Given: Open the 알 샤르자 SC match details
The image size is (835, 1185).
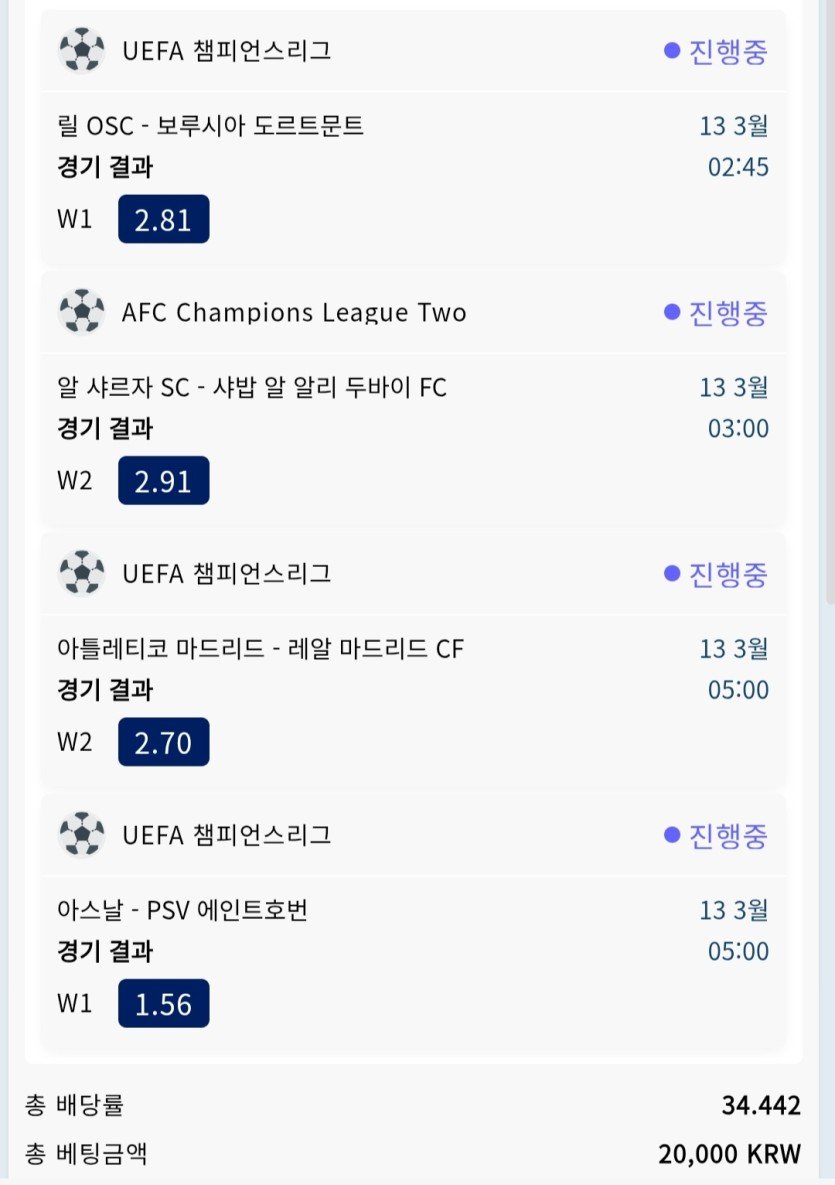Looking at the screenshot, I should [x=252, y=387].
